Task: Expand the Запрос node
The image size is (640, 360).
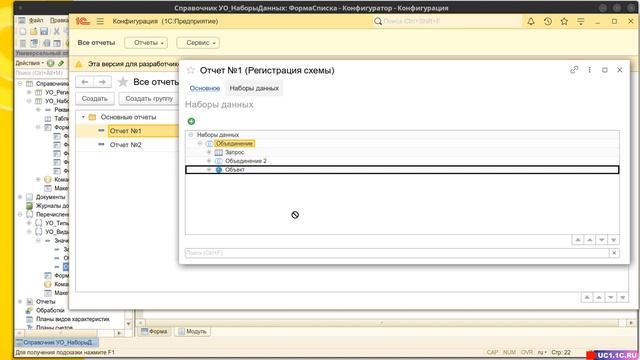Action: point(209,152)
